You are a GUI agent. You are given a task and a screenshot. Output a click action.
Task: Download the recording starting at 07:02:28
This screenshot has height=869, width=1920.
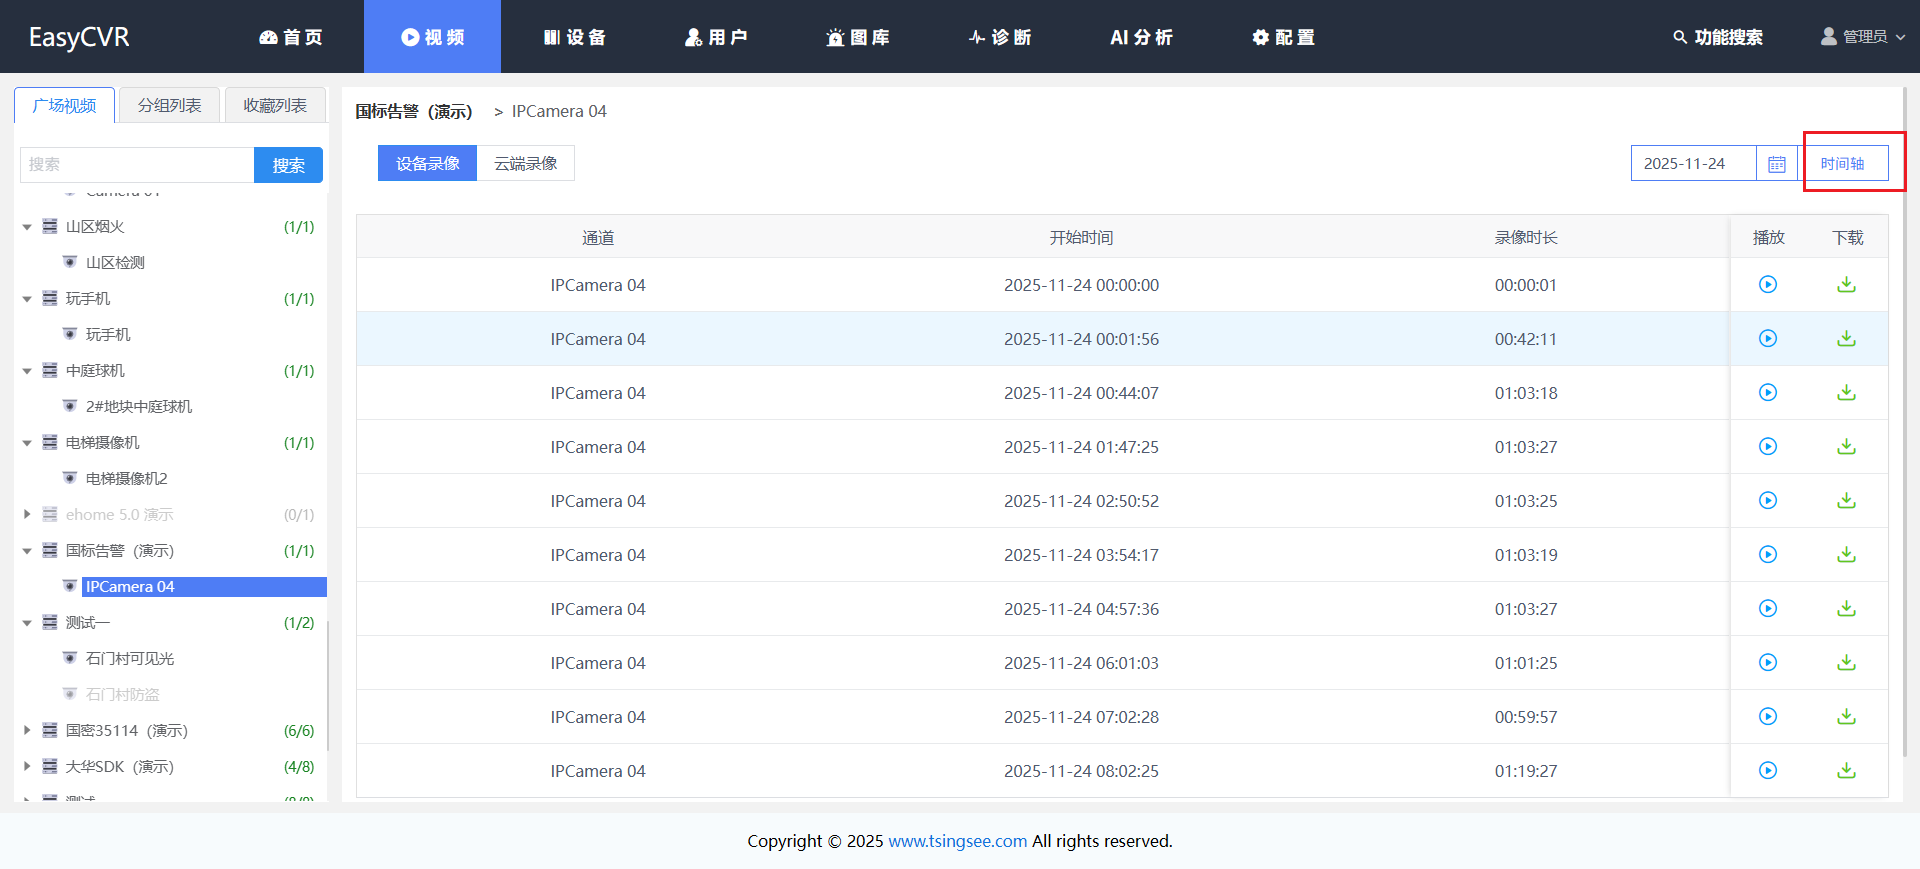(1846, 717)
